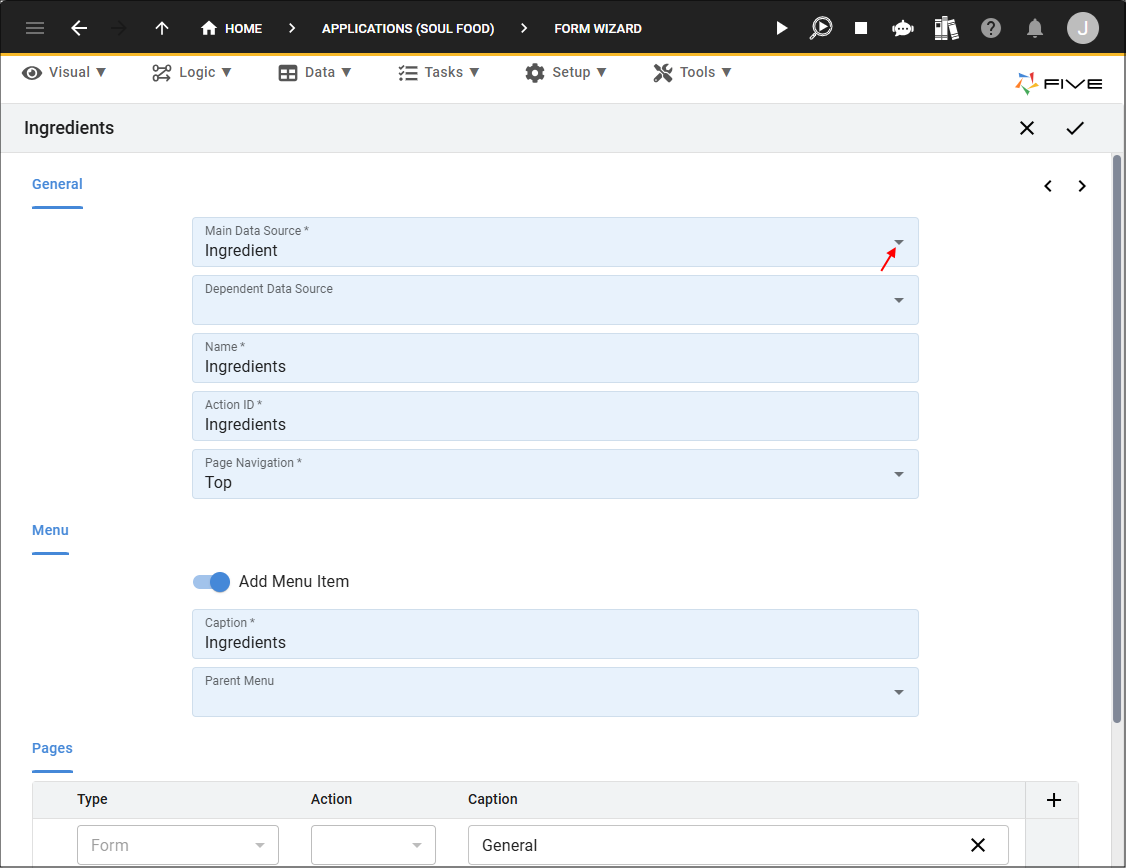Click the vertical page scrollbar
1126x868 pixels.
point(1117,438)
